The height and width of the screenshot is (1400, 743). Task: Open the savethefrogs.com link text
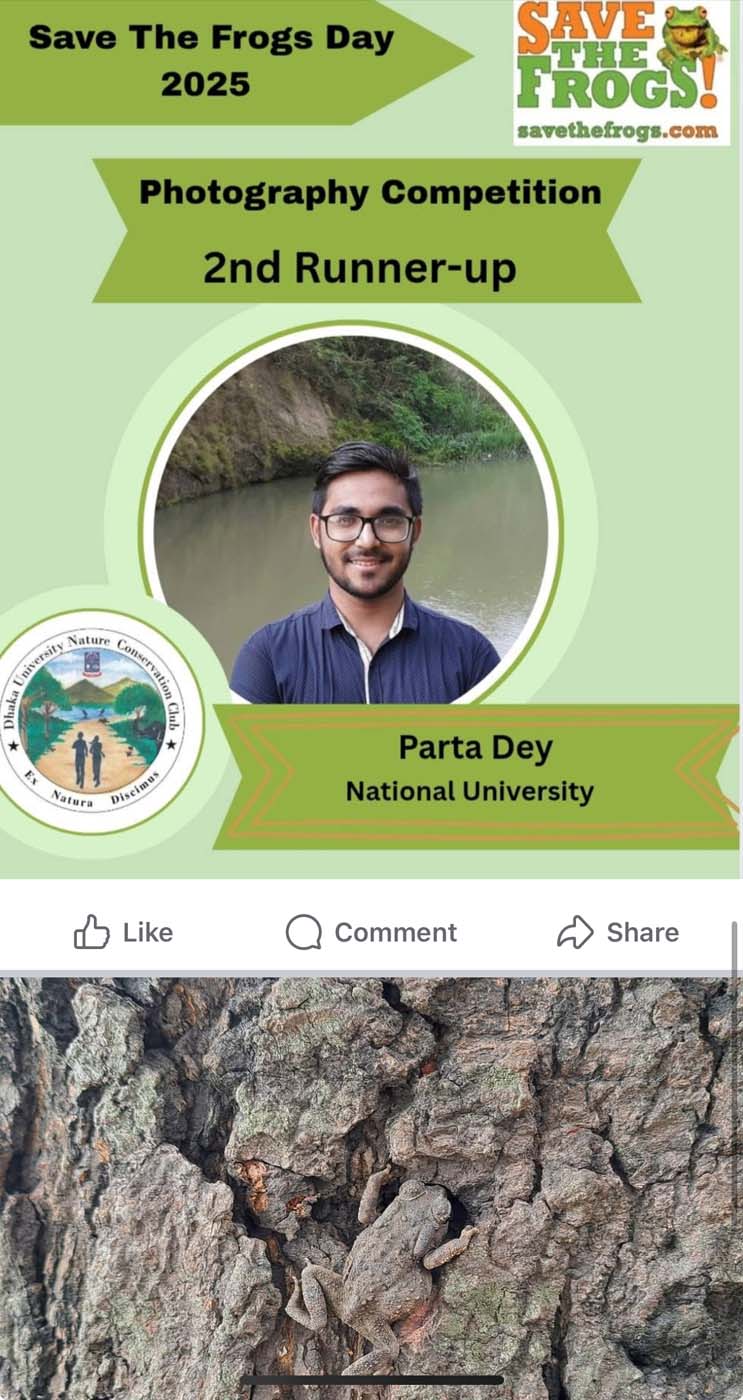[x=618, y=131]
